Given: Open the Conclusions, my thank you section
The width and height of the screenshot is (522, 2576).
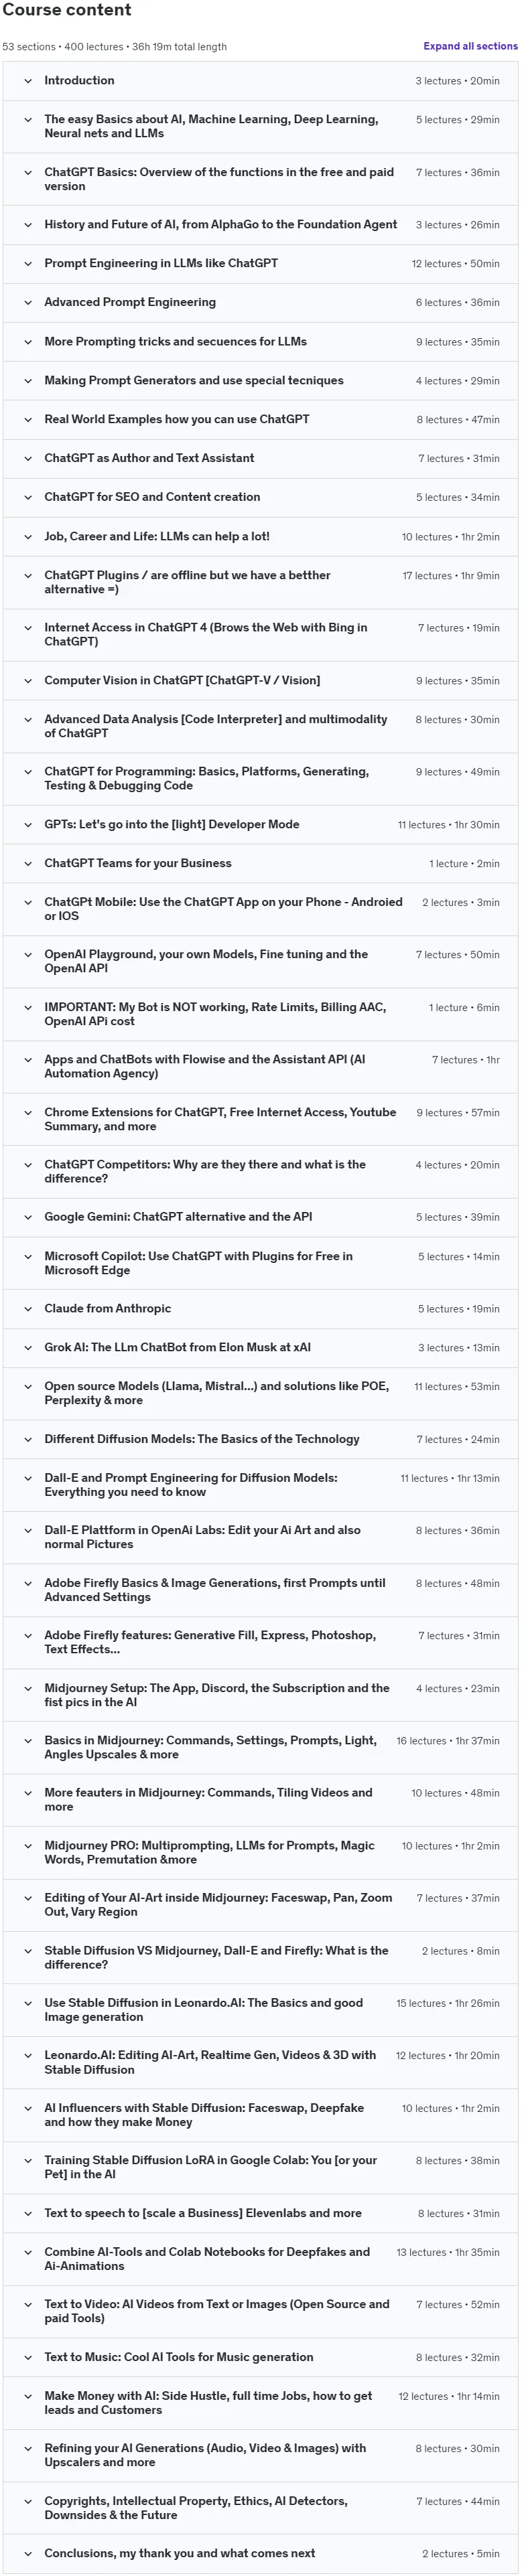Looking at the screenshot, I should click(260, 2553).
